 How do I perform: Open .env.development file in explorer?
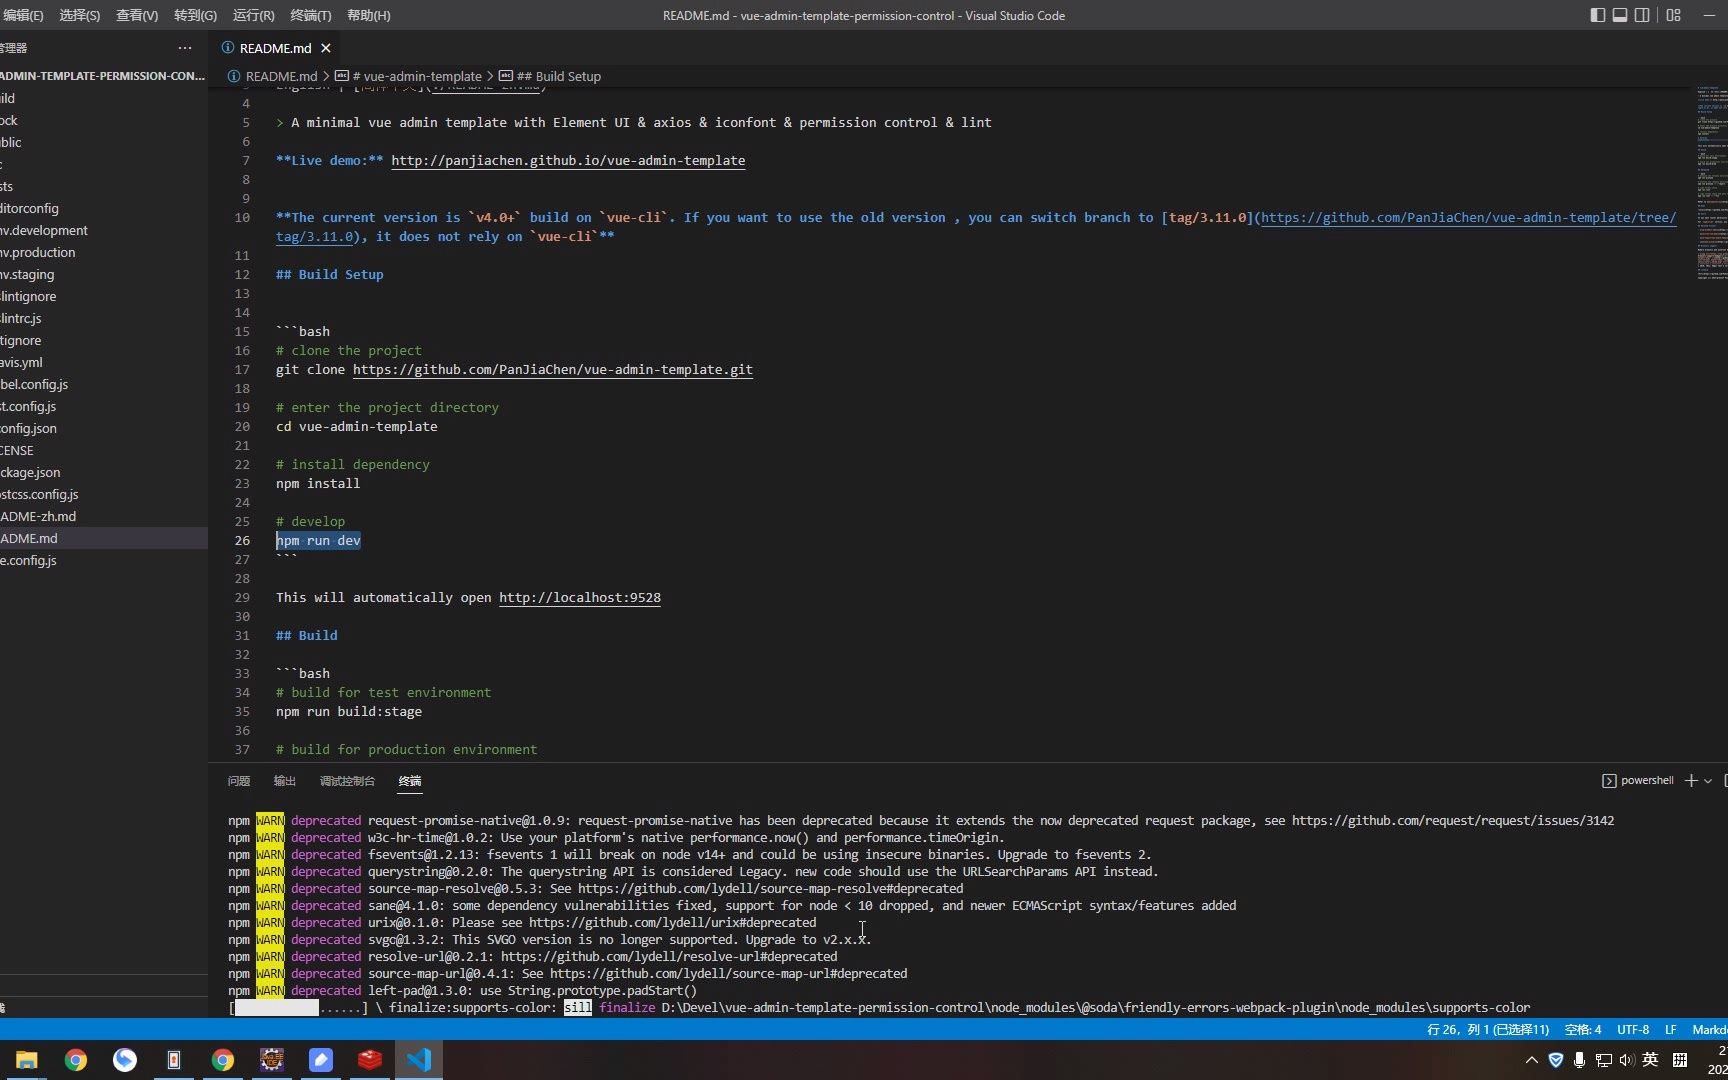tap(104, 230)
